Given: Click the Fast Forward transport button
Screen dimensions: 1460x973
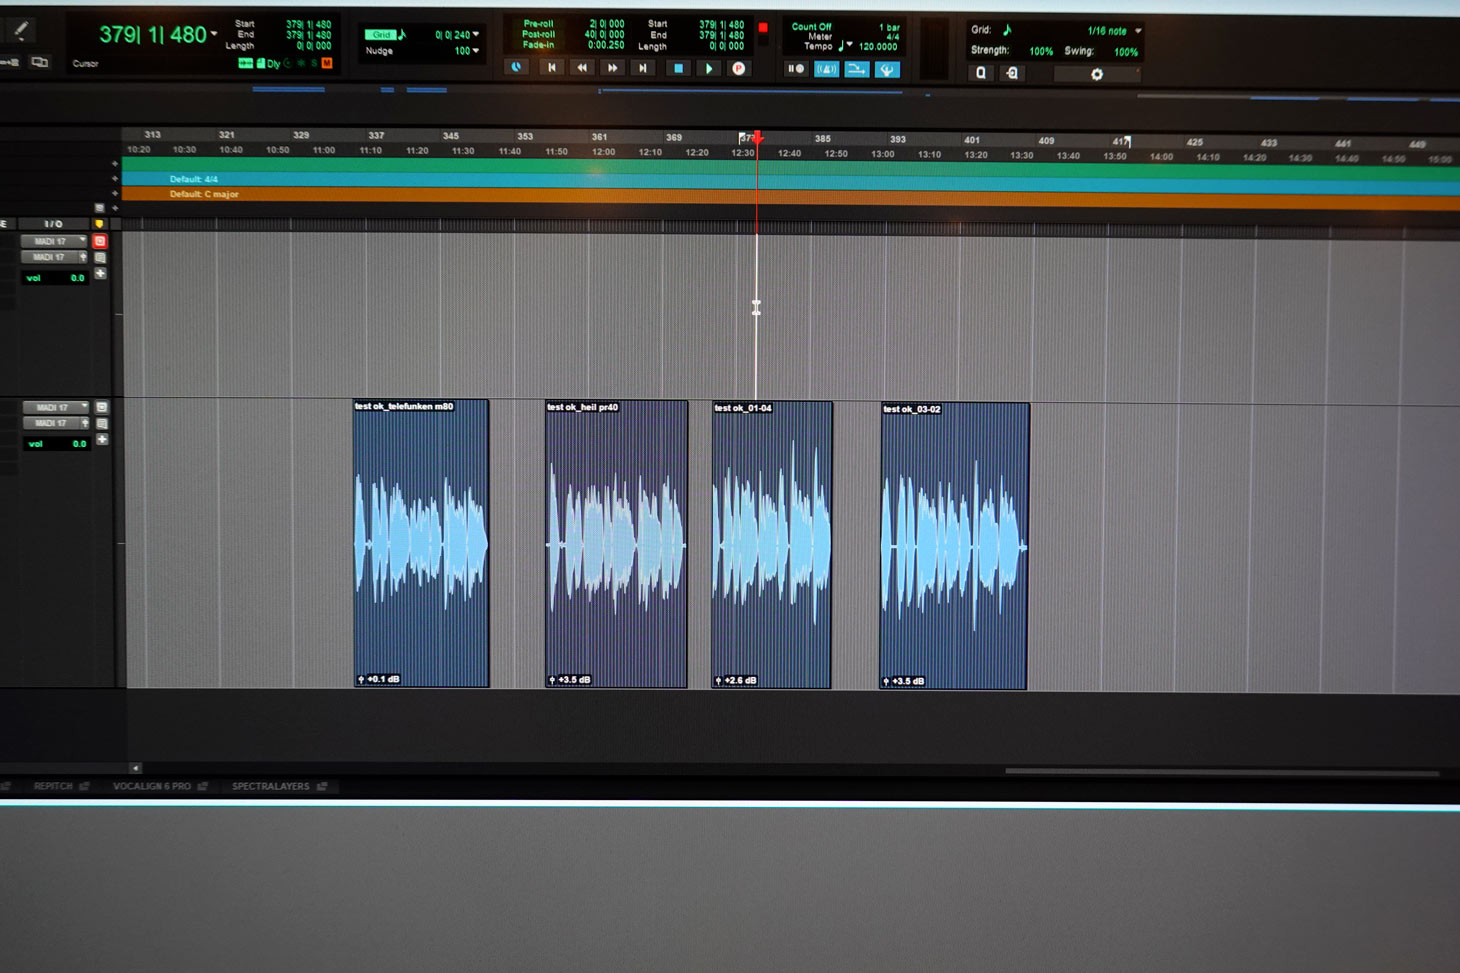Looking at the screenshot, I should tap(612, 68).
